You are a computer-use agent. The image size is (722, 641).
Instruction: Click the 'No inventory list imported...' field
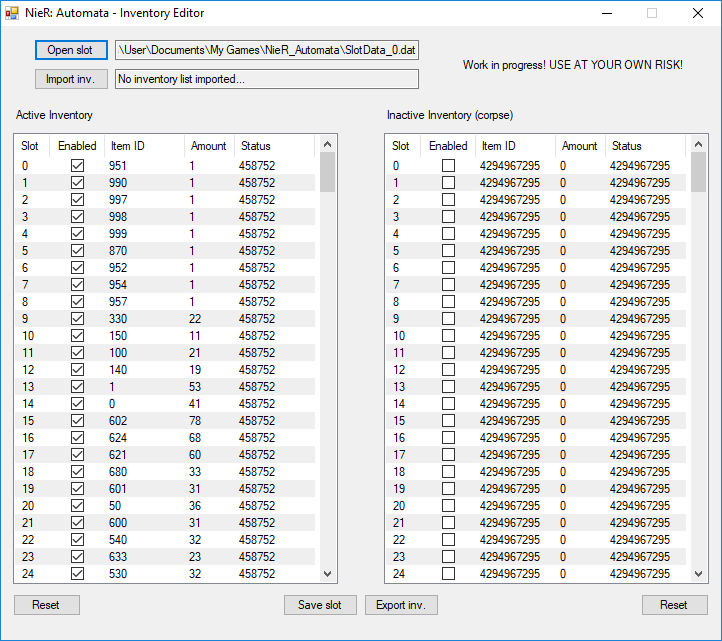267,79
